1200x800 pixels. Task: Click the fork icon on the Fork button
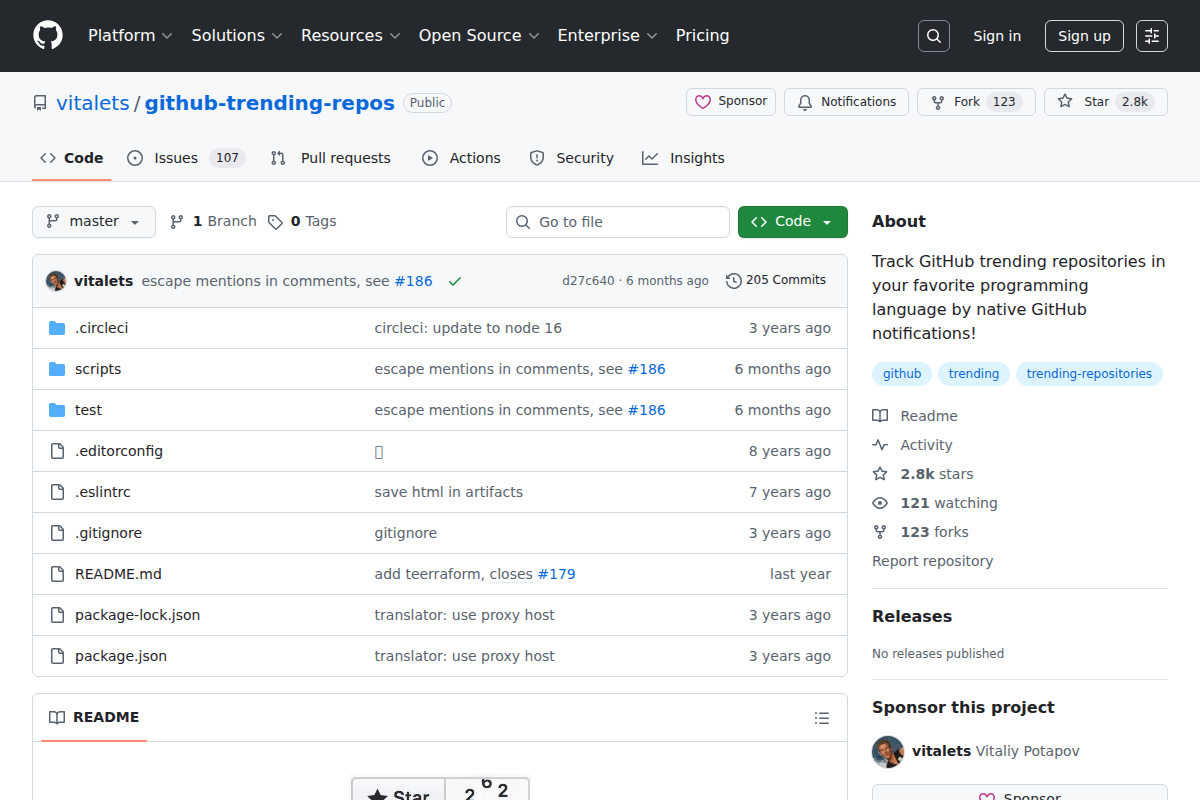point(937,101)
